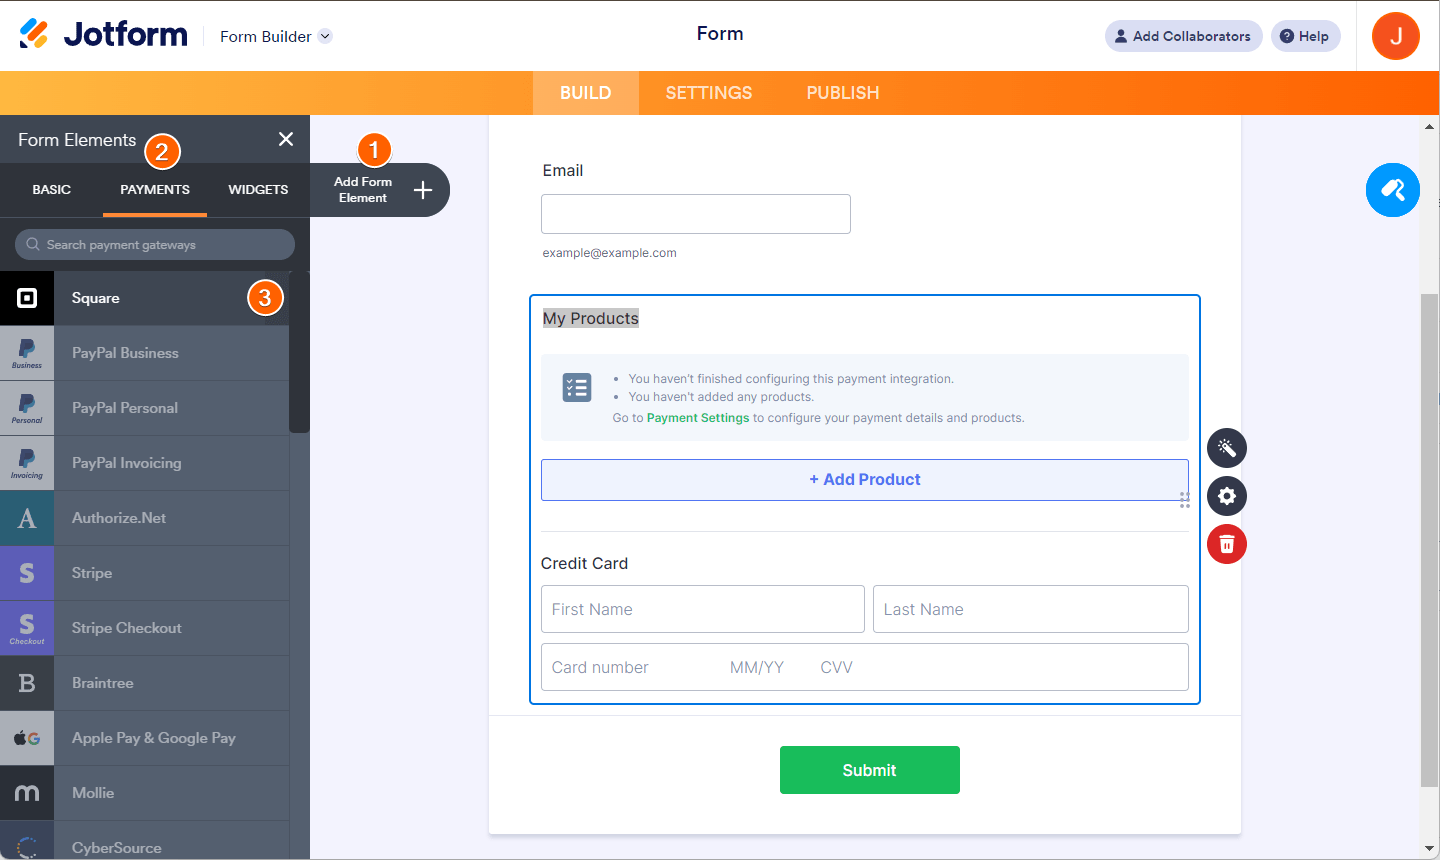Delete the payment field with trash icon
Screen dimensions: 1440x860
tap(1227, 544)
